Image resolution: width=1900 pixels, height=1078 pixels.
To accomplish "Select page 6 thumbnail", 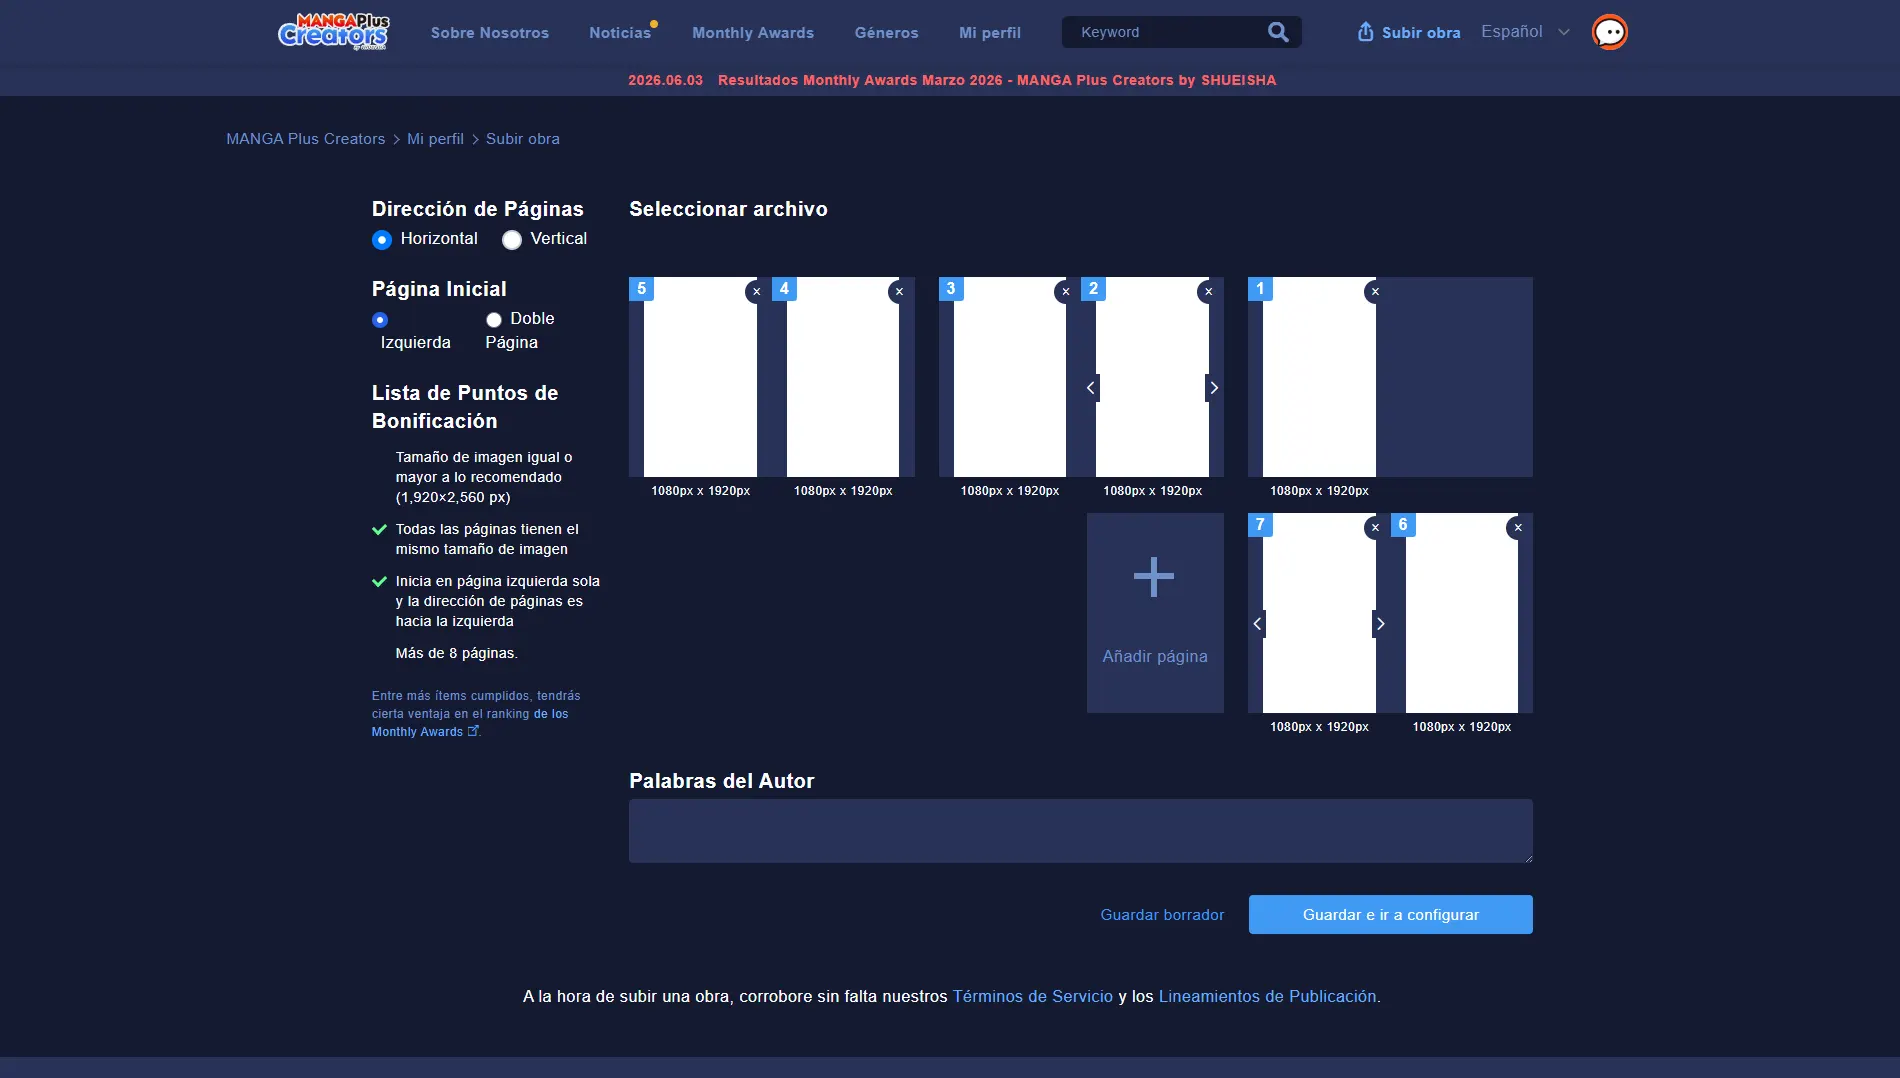I will pos(1462,613).
